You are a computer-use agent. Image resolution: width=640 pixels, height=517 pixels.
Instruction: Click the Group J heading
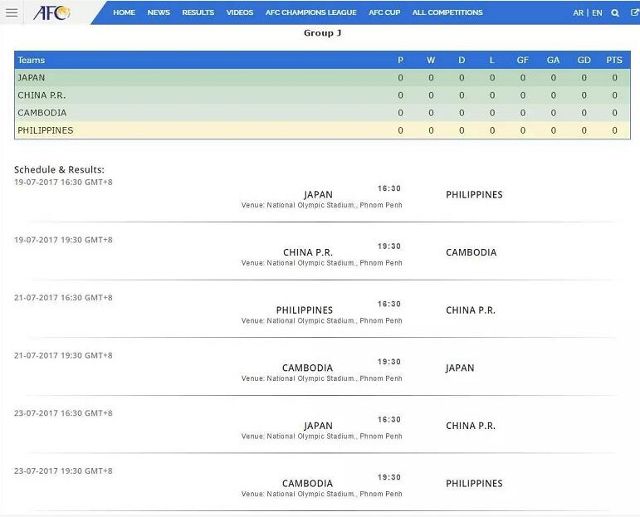[x=322, y=33]
